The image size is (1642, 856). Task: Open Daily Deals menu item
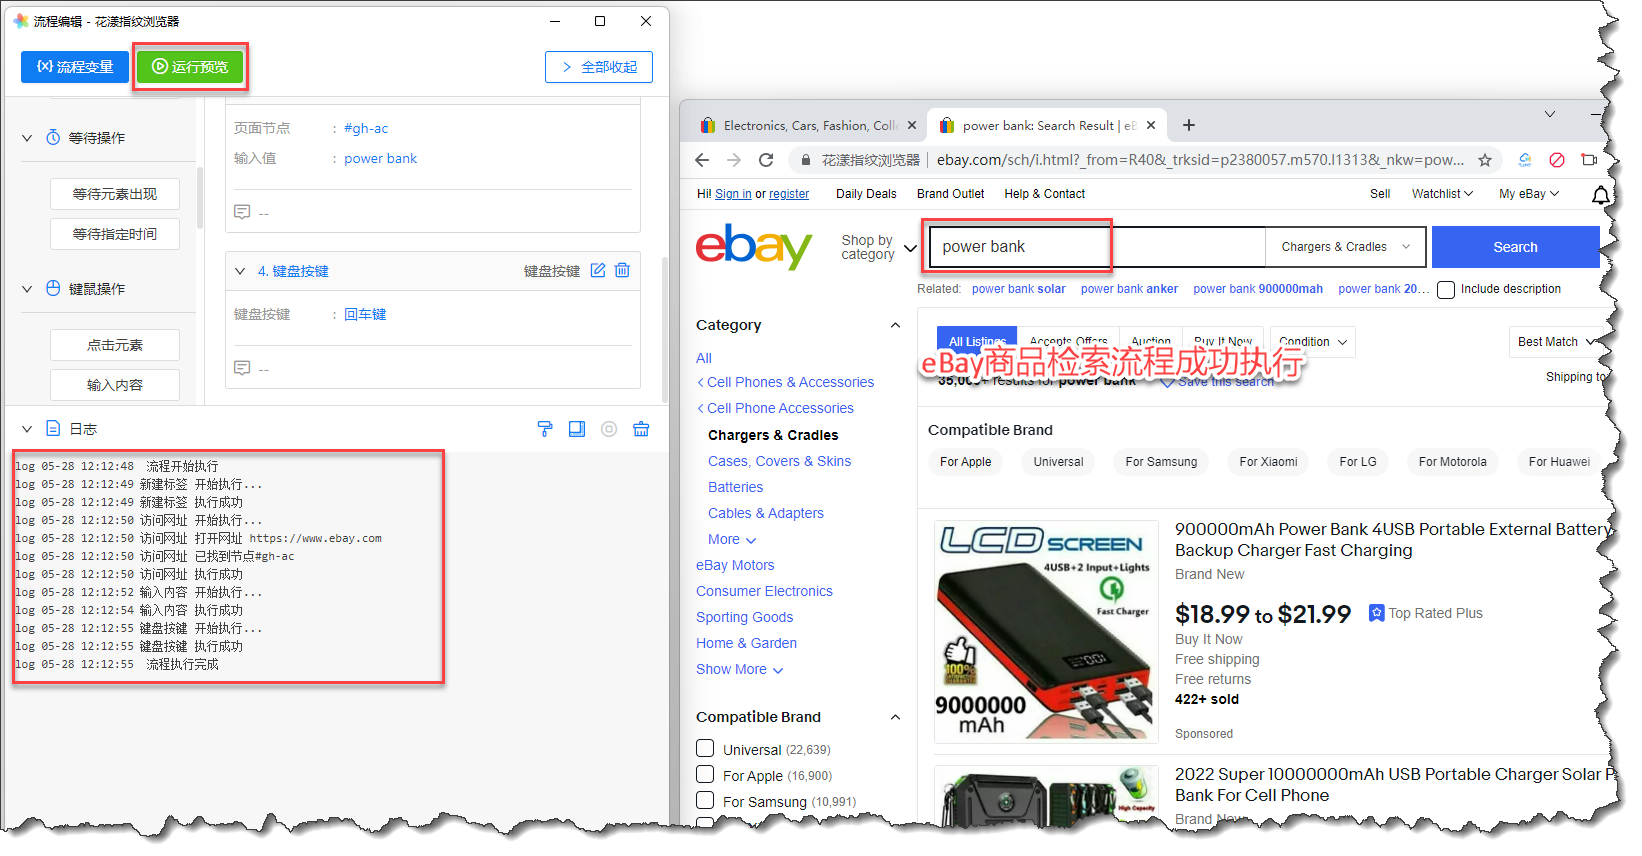866,194
